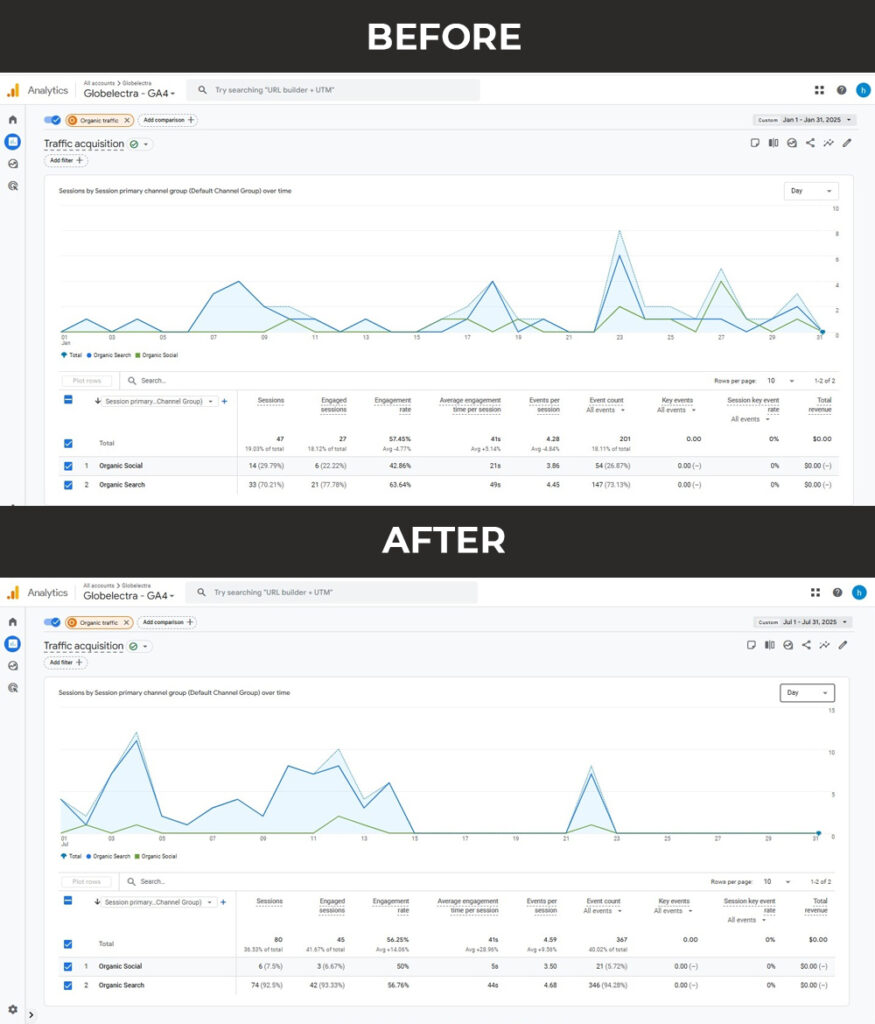The width and height of the screenshot is (875, 1024).
Task: Open date range Jan 1 - Jan 31, 2025
Action: (x=804, y=120)
